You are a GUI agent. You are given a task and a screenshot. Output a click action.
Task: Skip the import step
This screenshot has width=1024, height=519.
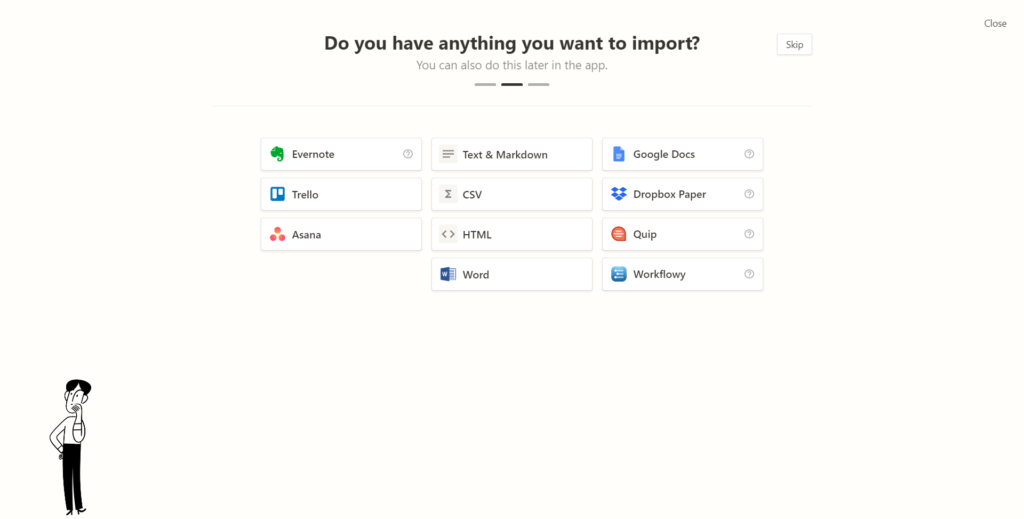coord(794,44)
